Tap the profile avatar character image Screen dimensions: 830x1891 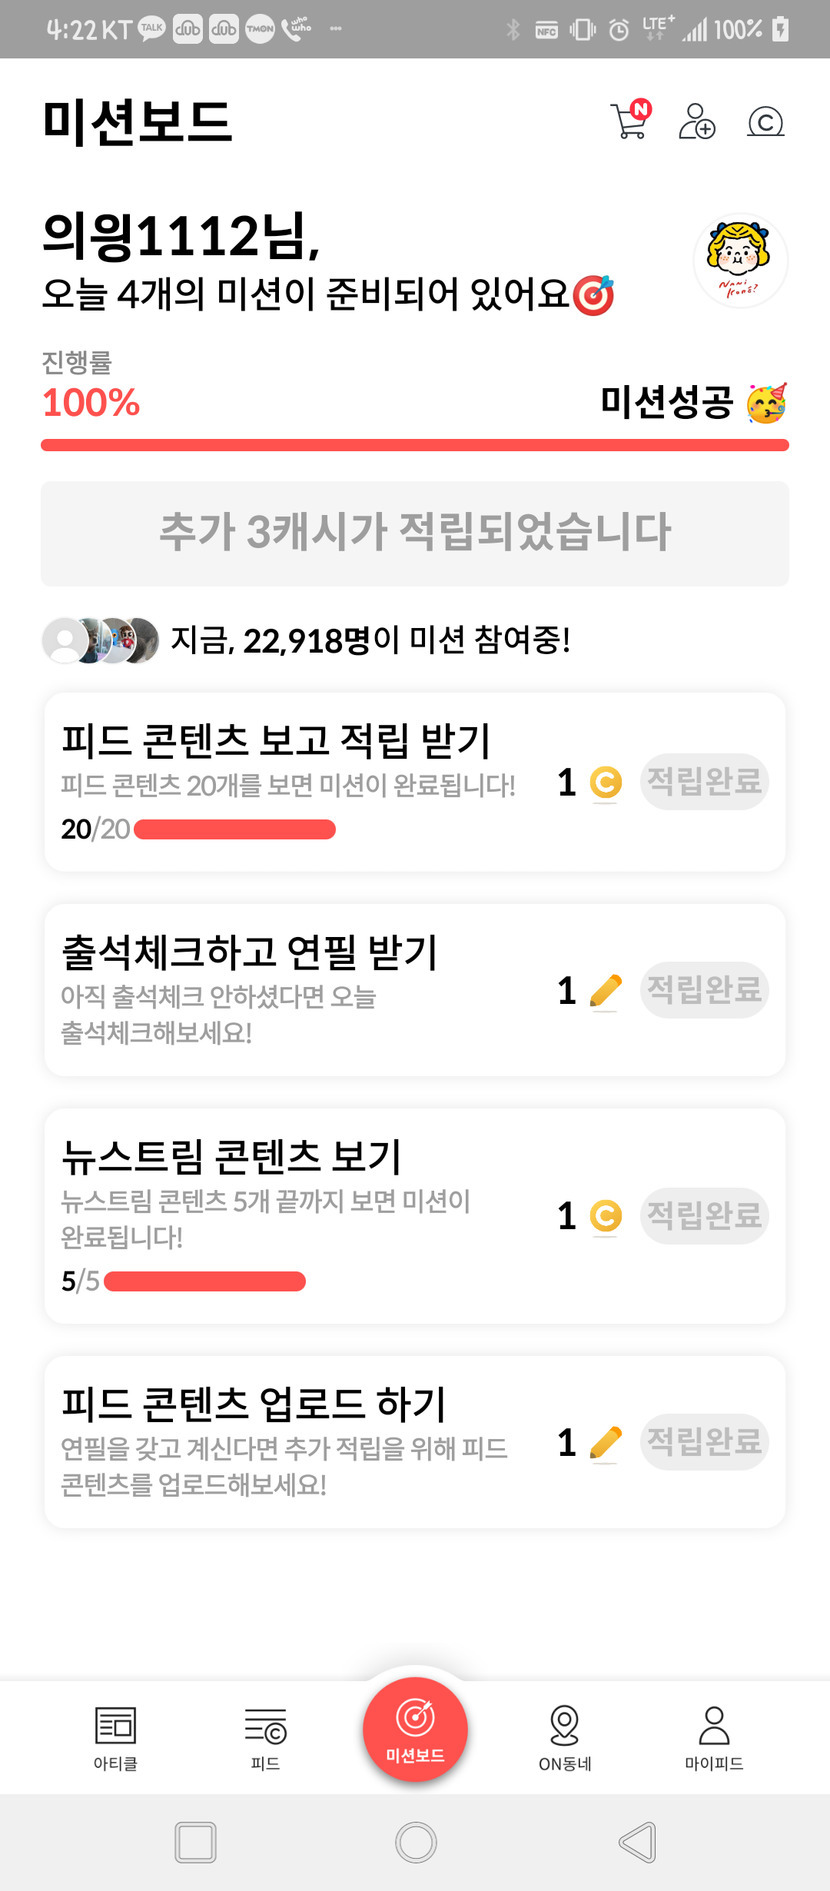point(740,260)
